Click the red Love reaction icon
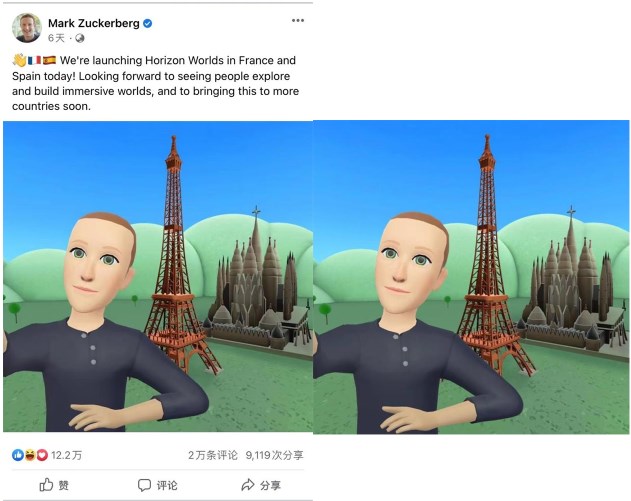Viewport: 631px width, 501px height. (42, 455)
